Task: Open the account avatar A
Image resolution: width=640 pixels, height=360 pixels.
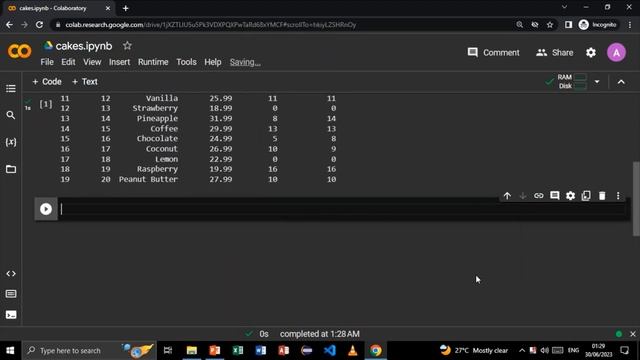Action: click(616, 53)
